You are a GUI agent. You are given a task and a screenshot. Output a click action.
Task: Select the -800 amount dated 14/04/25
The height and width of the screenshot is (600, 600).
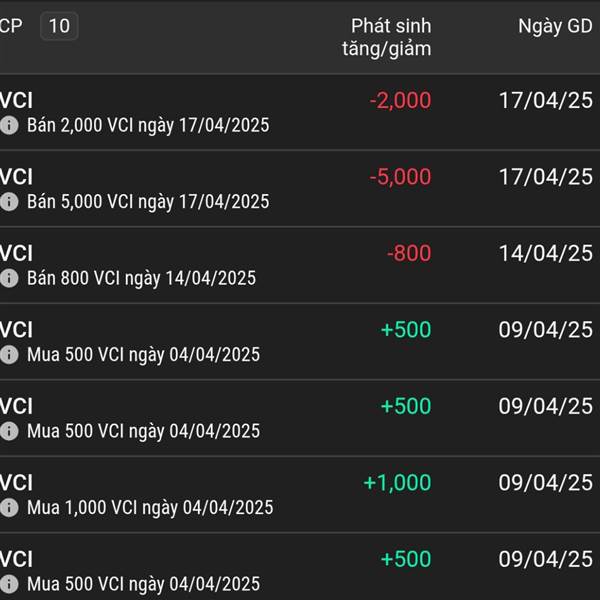pos(409,253)
